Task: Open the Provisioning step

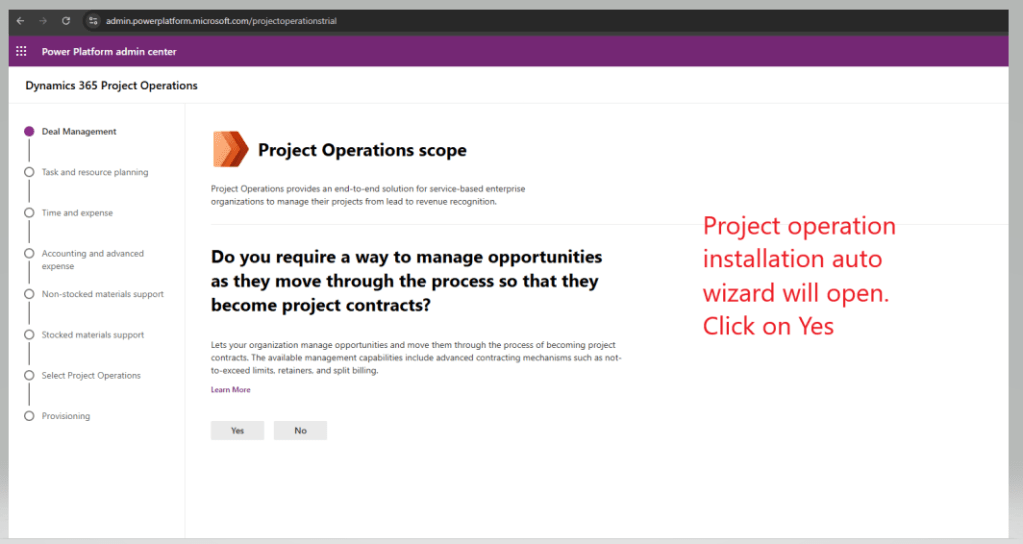Action: [65, 416]
